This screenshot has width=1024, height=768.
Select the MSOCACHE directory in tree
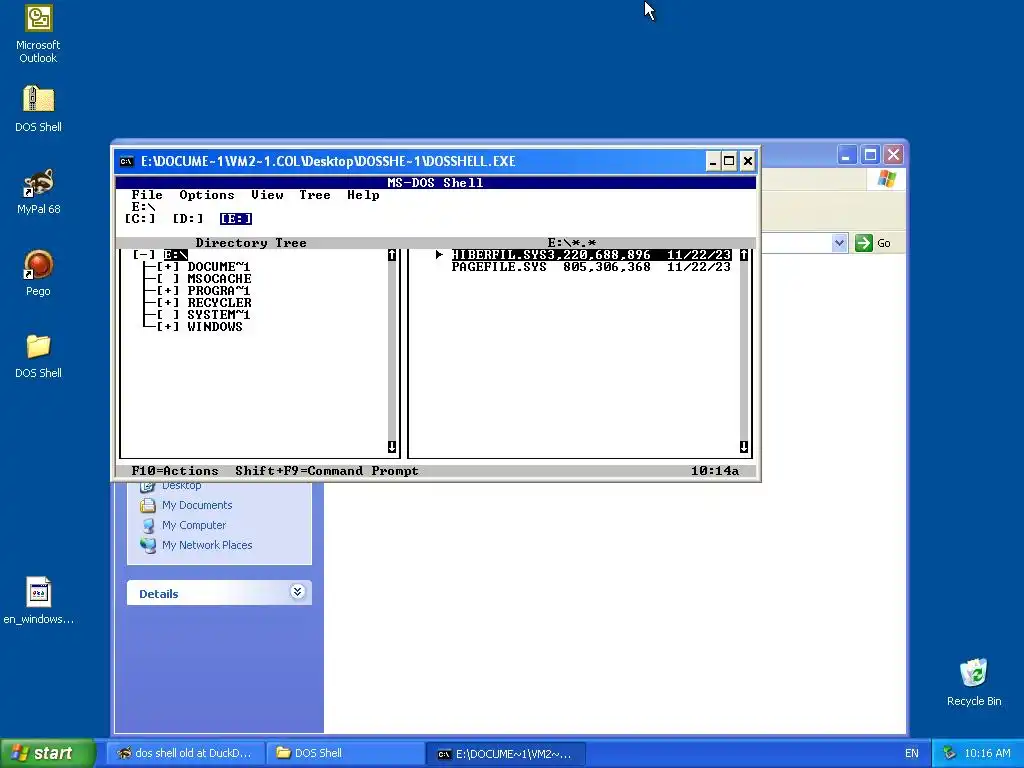tap(219, 279)
